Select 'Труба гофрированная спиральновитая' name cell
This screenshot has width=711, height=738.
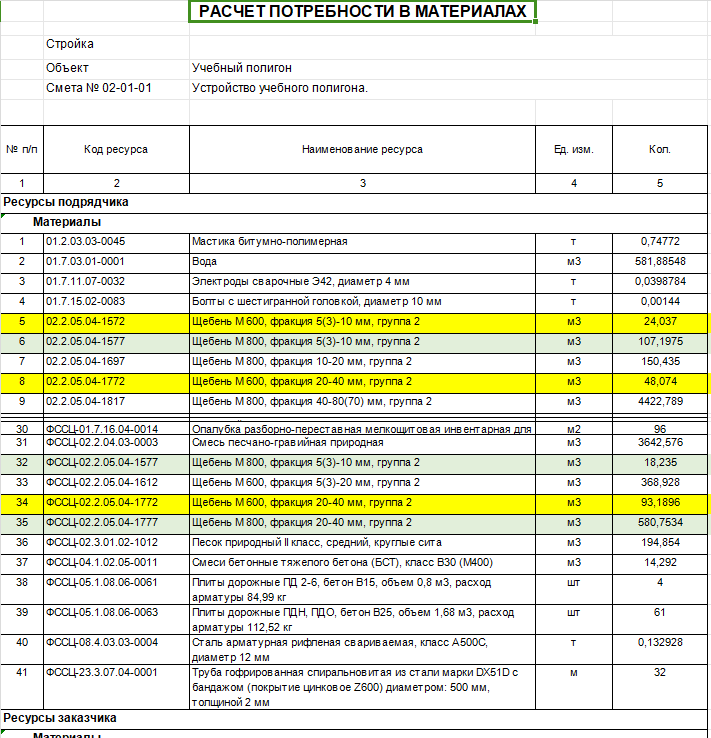[362, 687]
